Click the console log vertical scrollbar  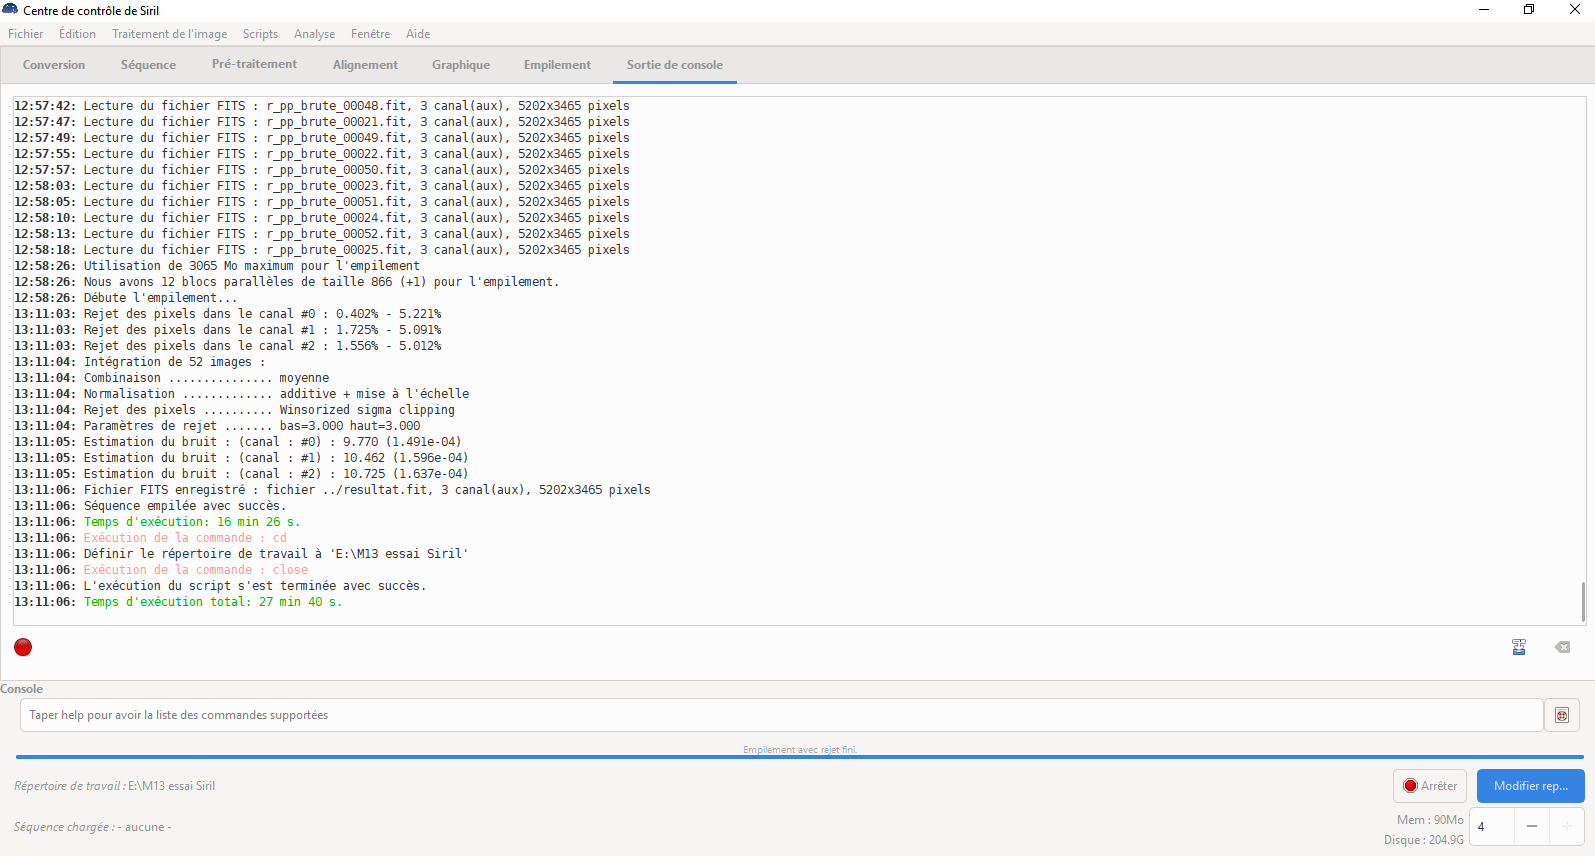(x=1583, y=601)
